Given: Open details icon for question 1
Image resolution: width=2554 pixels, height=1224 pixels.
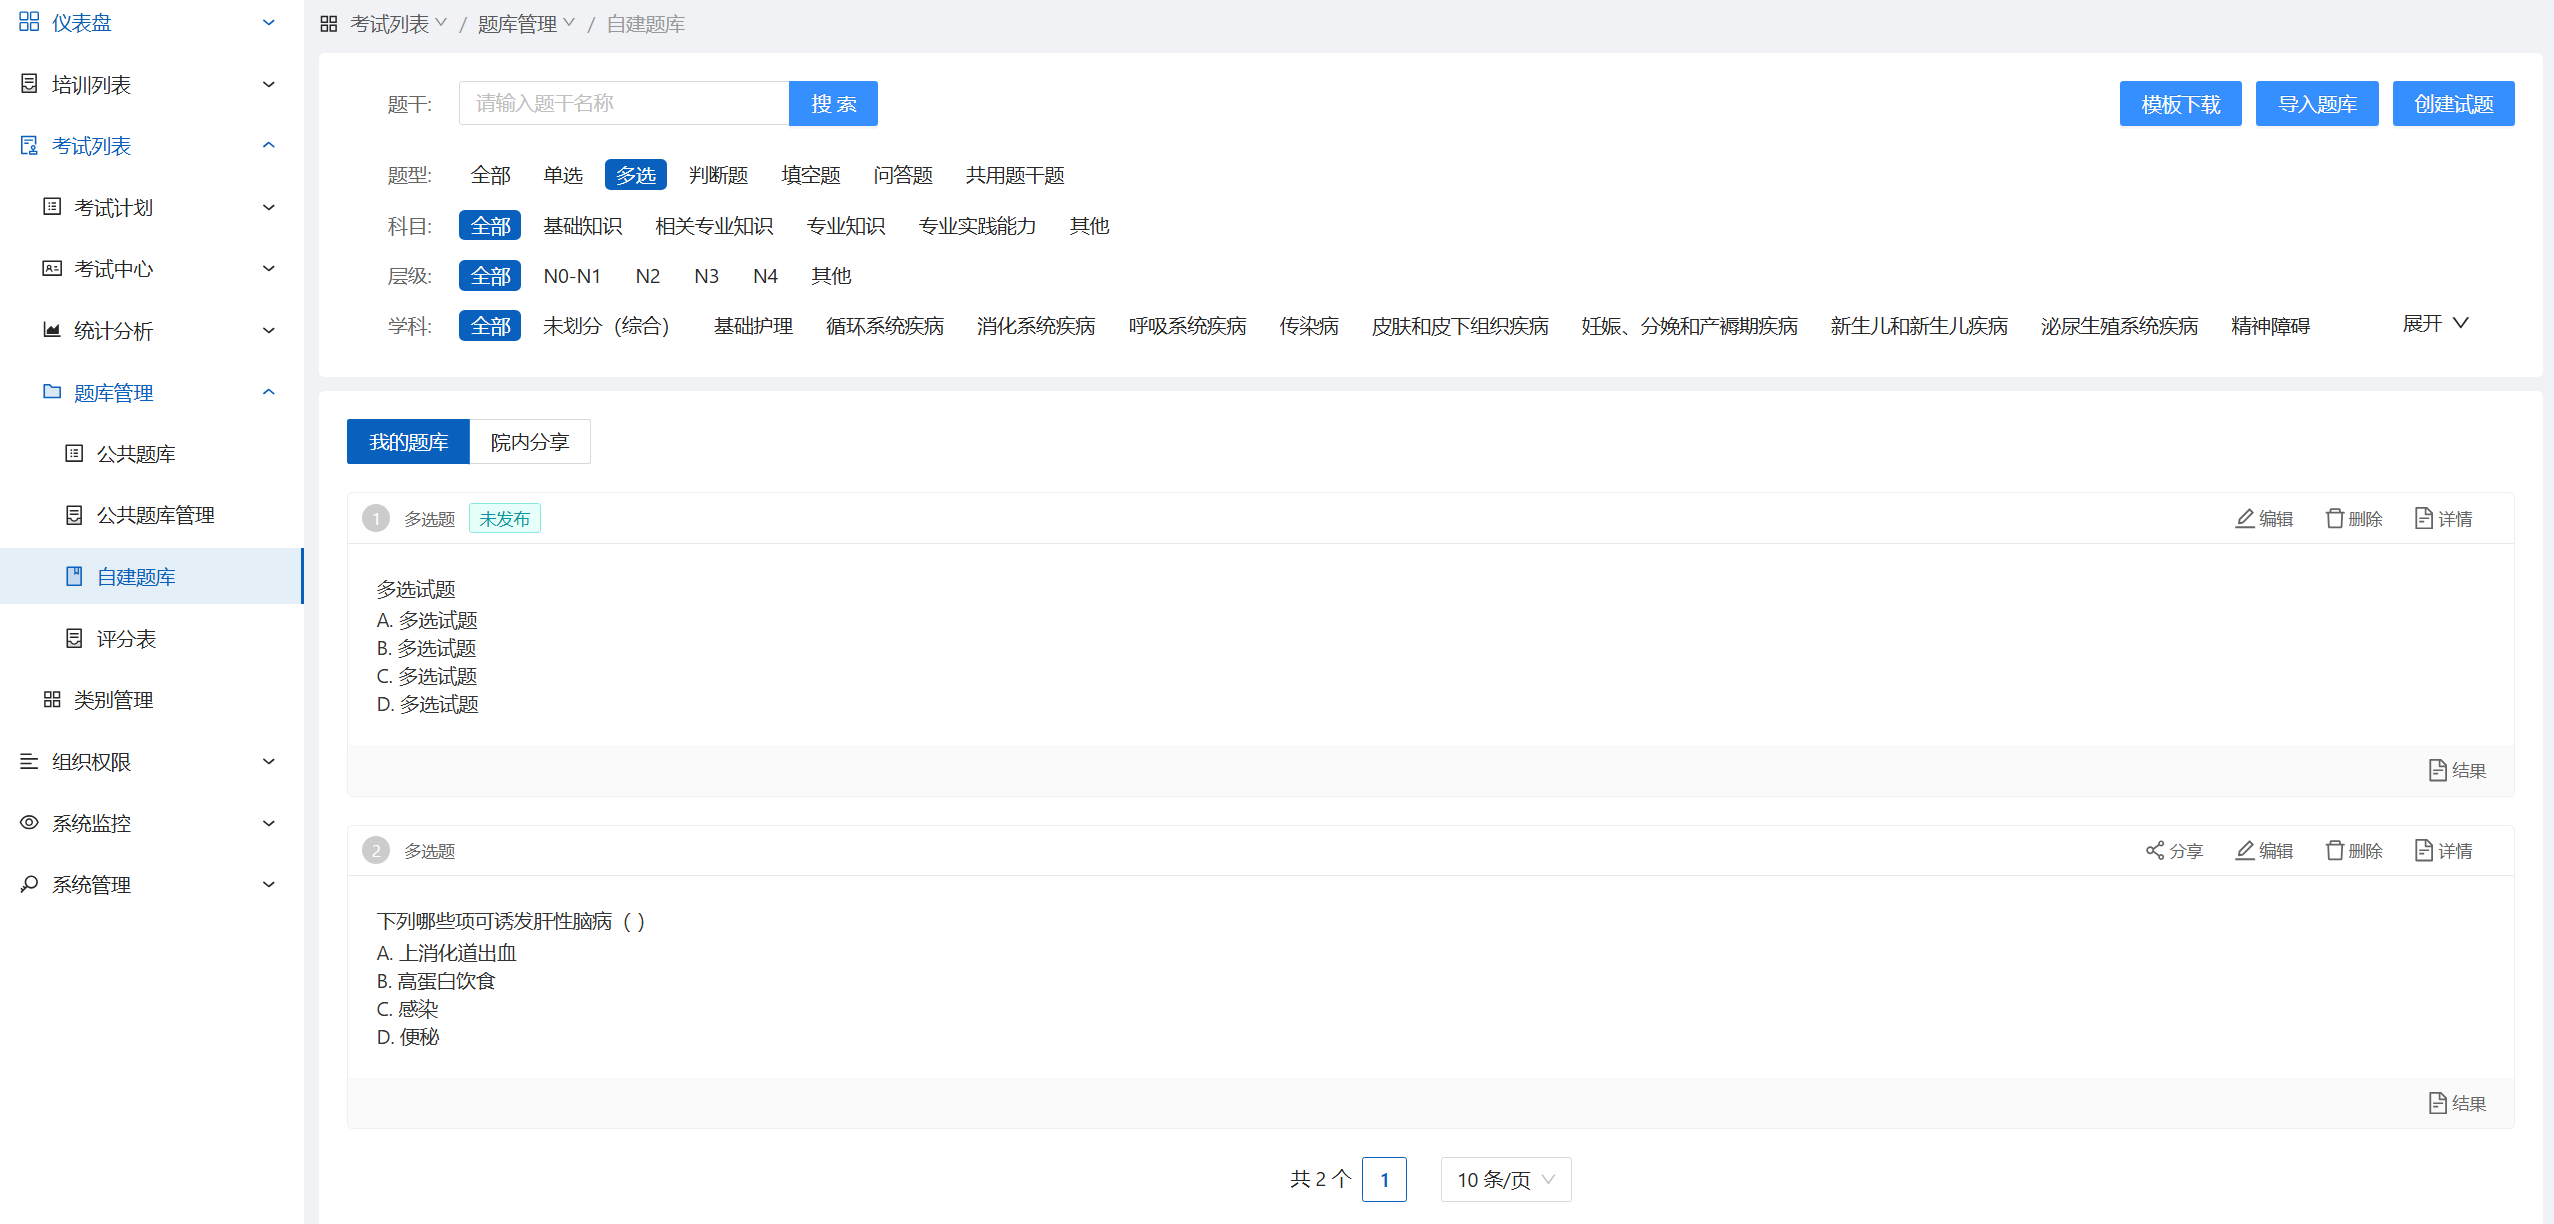Looking at the screenshot, I should [2423, 518].
